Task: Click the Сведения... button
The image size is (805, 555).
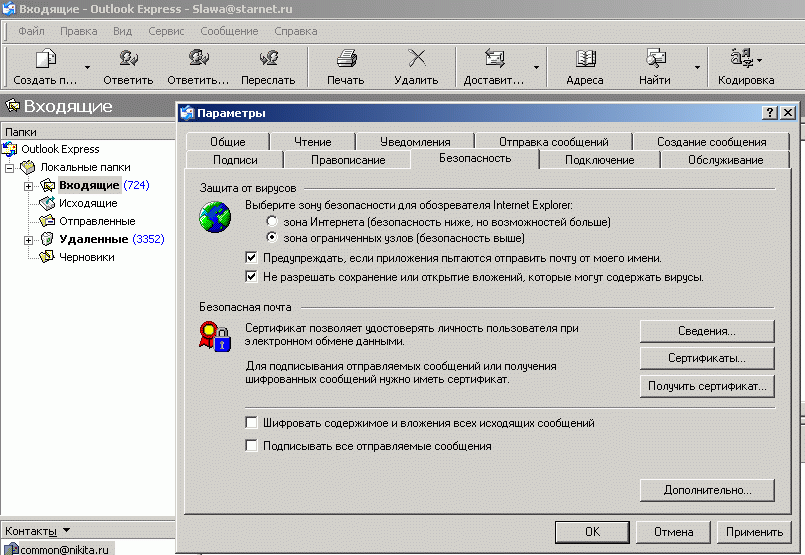Action: coord(707,331)
